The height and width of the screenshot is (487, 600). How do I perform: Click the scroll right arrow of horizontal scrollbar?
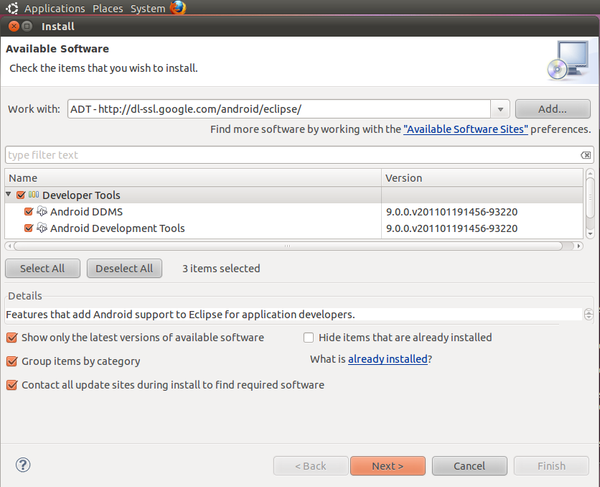coord(579,246)
